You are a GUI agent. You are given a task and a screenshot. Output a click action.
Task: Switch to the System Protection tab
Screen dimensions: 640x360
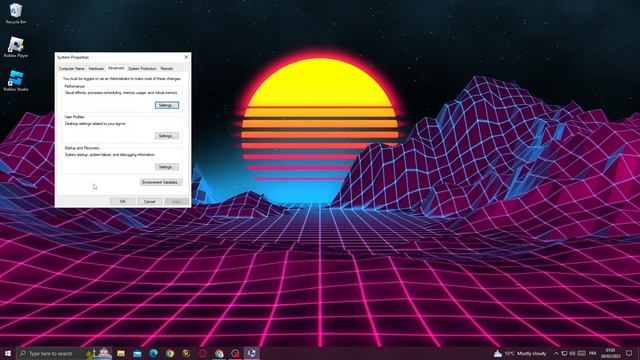click(x=142, y=69)
